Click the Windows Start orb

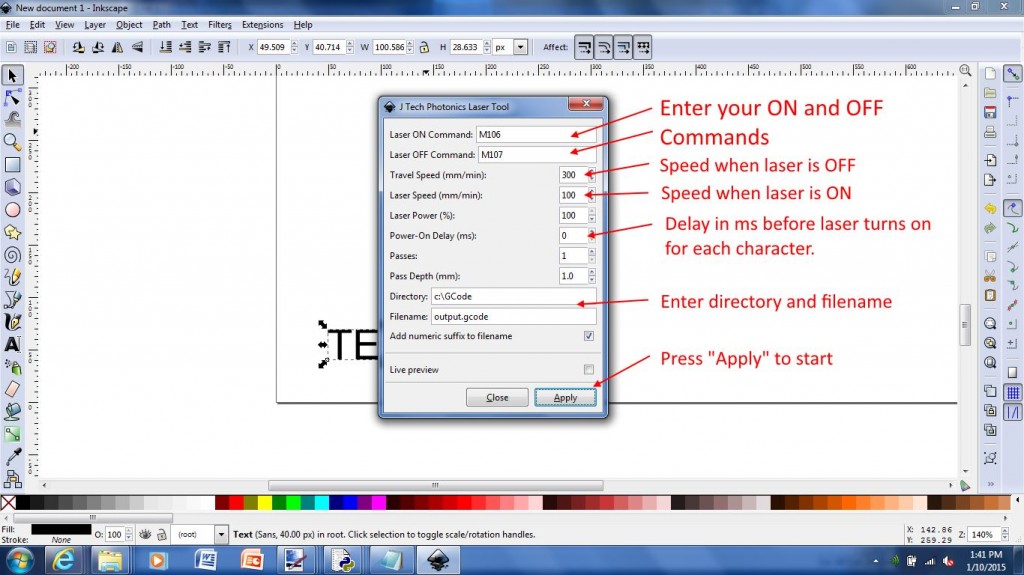pyautogui.click(x=20, y=561)
